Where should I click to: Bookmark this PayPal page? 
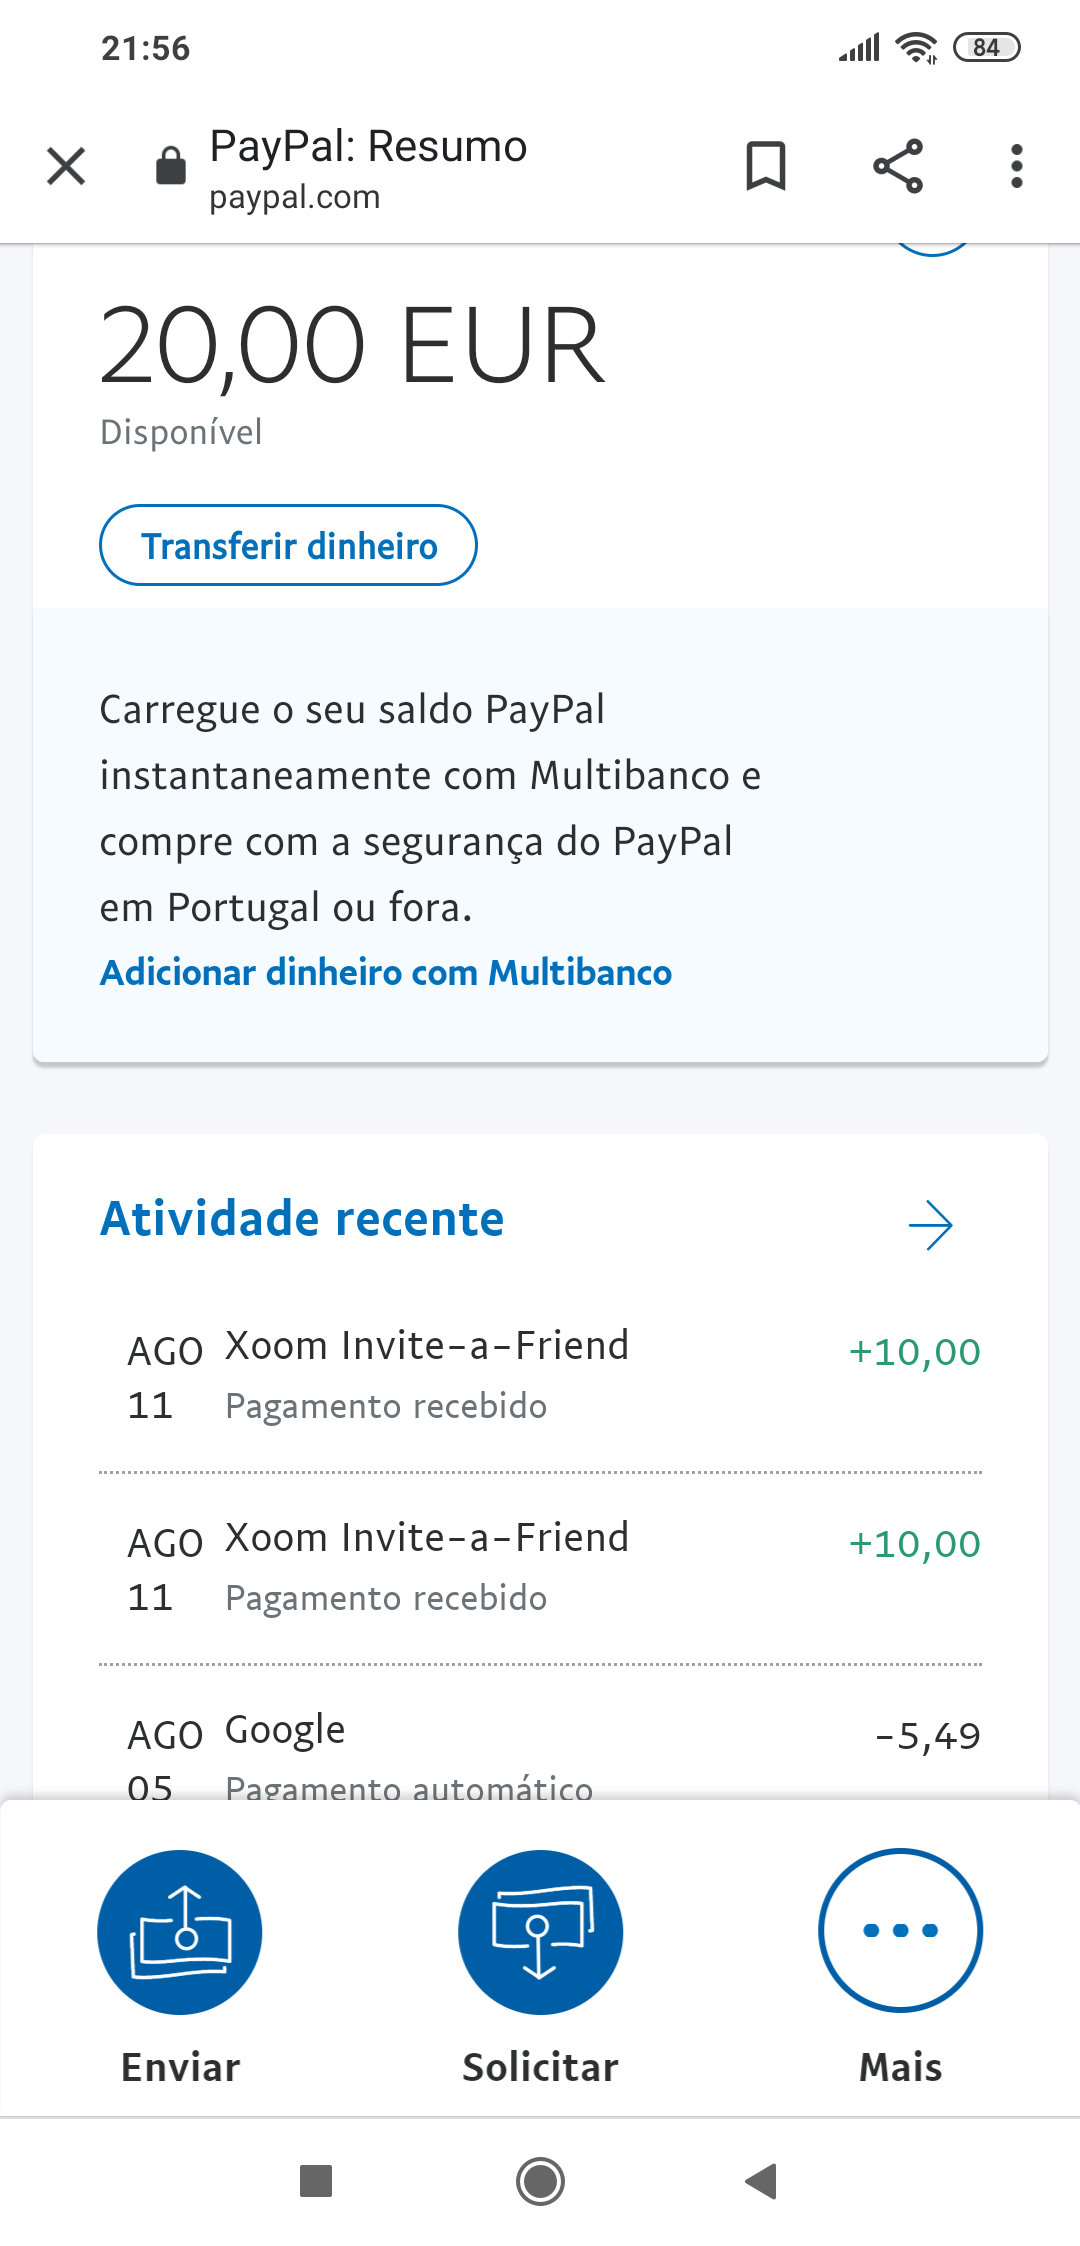pos(766,166)
